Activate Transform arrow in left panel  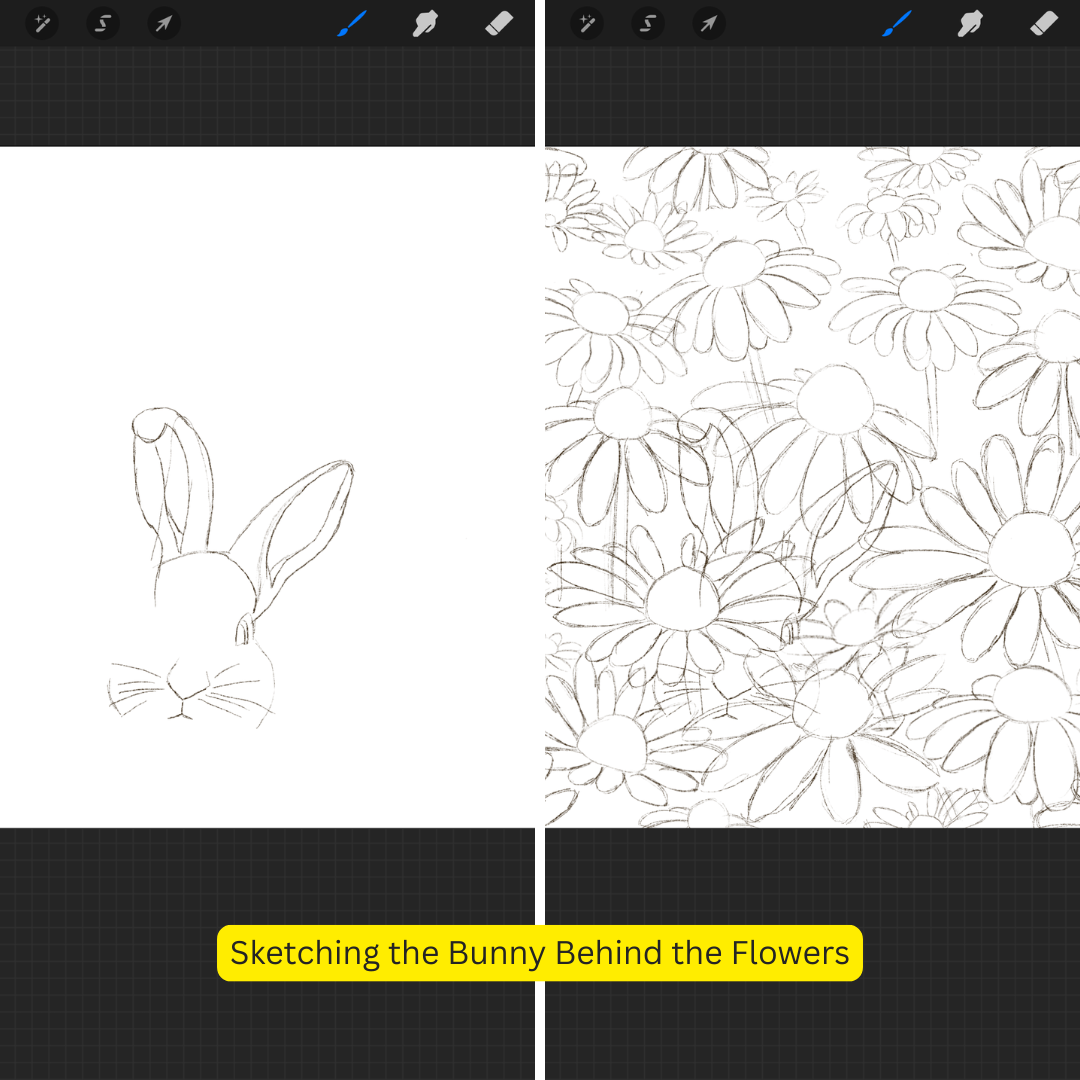pyautogui.click(x=163, y=23)
